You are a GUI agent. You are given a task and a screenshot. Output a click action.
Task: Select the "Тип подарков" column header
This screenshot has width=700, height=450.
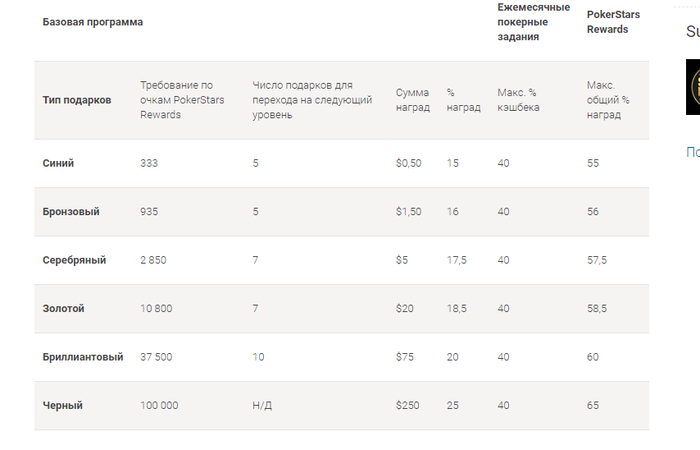click(77, 100)
